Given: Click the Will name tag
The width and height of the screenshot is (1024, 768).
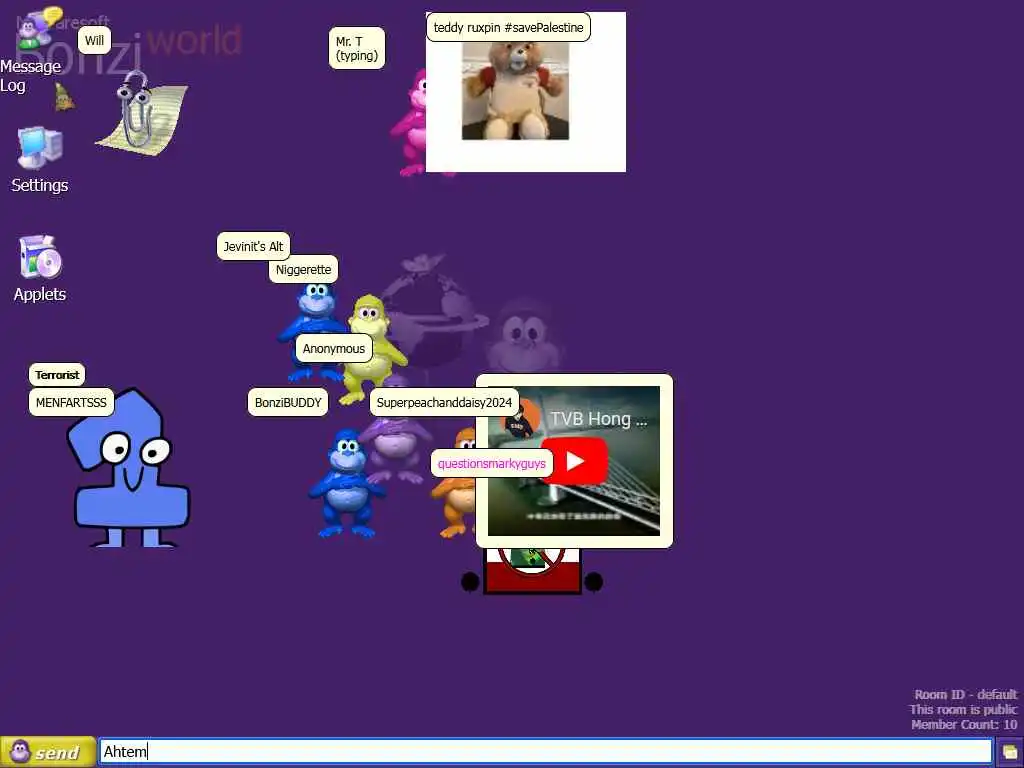Looking at the screenshot, I should [x=94, y=40].
